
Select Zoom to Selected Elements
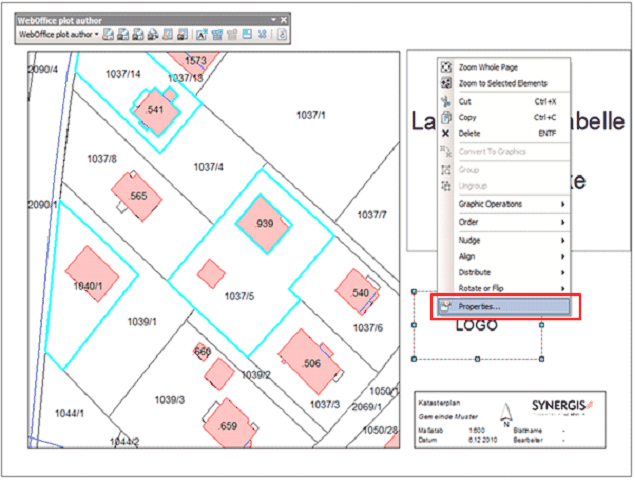pyautogui.click(x=503, y=83)
